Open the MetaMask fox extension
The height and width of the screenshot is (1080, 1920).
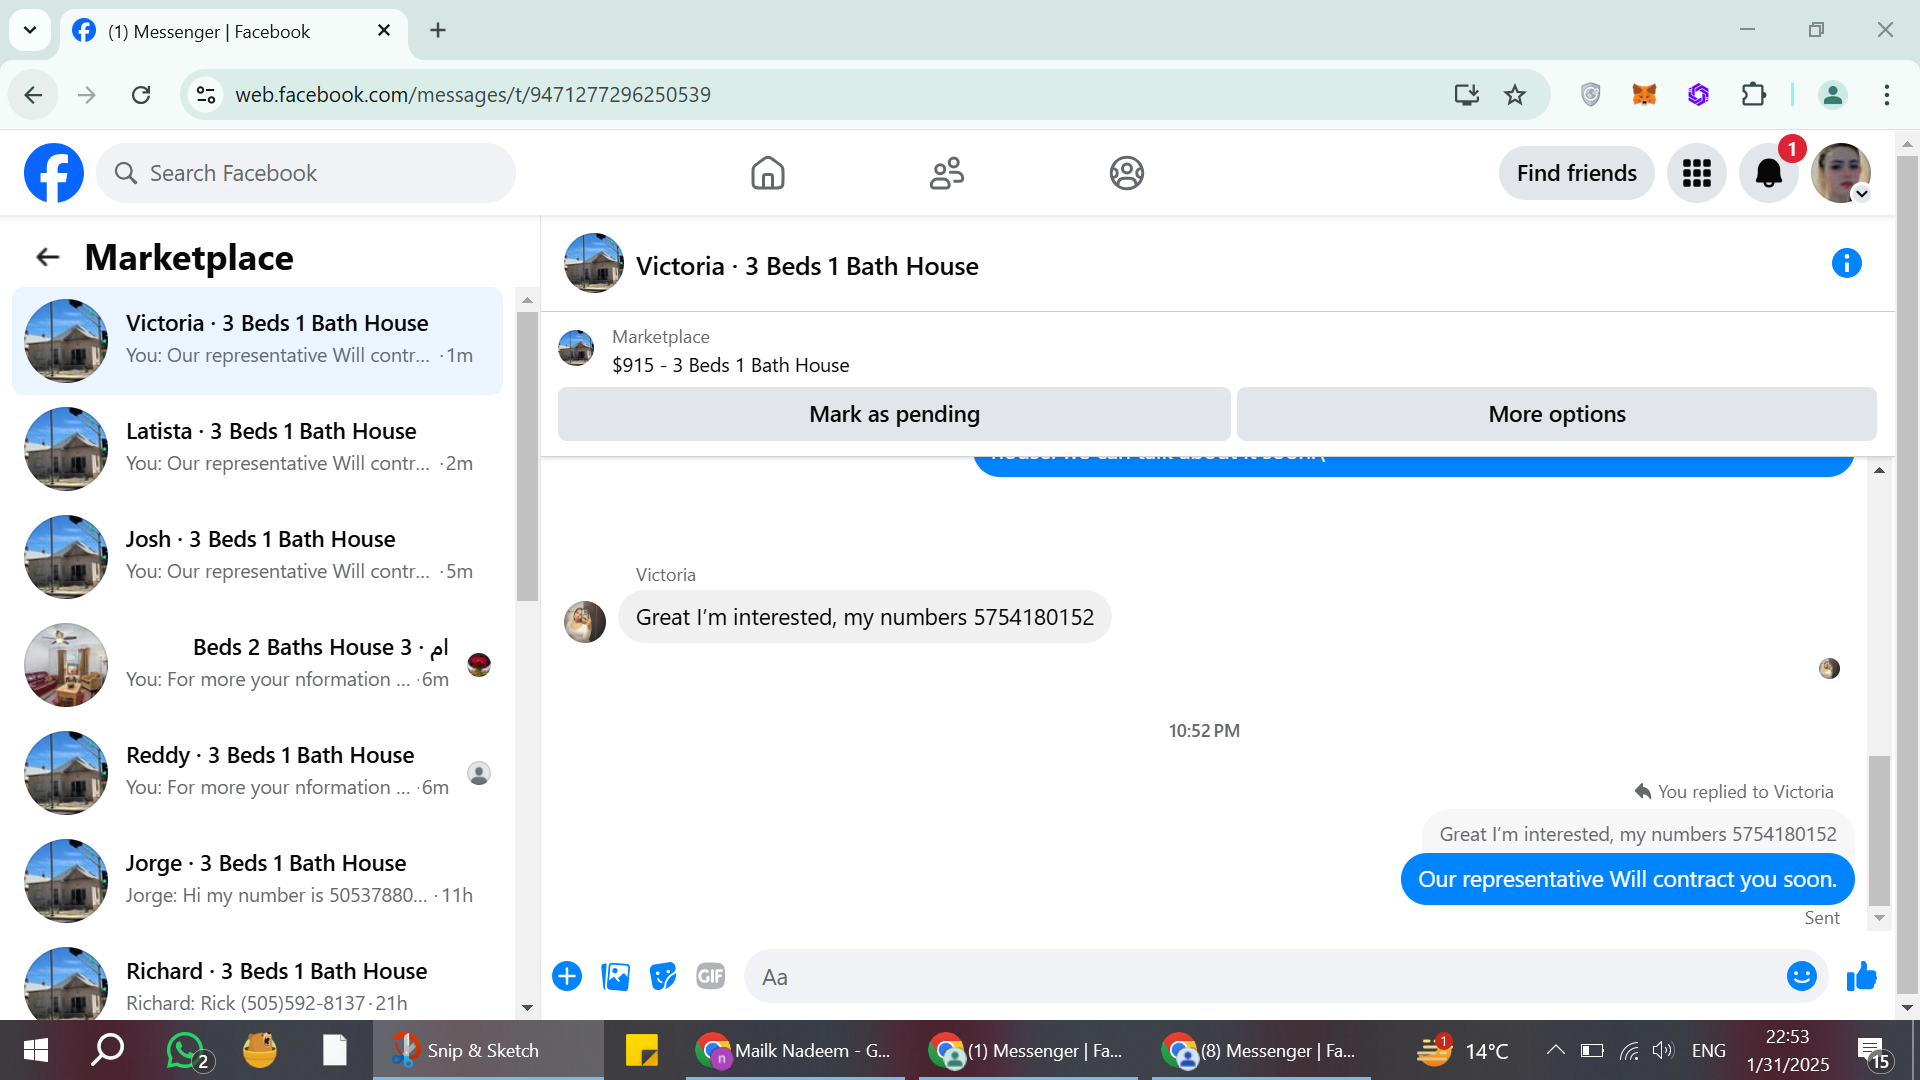coord(1644,95)
